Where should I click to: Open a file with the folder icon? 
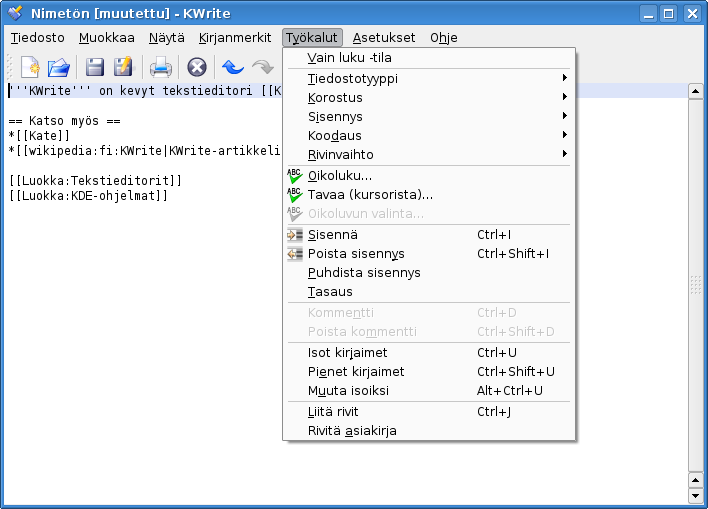[59, 67]
